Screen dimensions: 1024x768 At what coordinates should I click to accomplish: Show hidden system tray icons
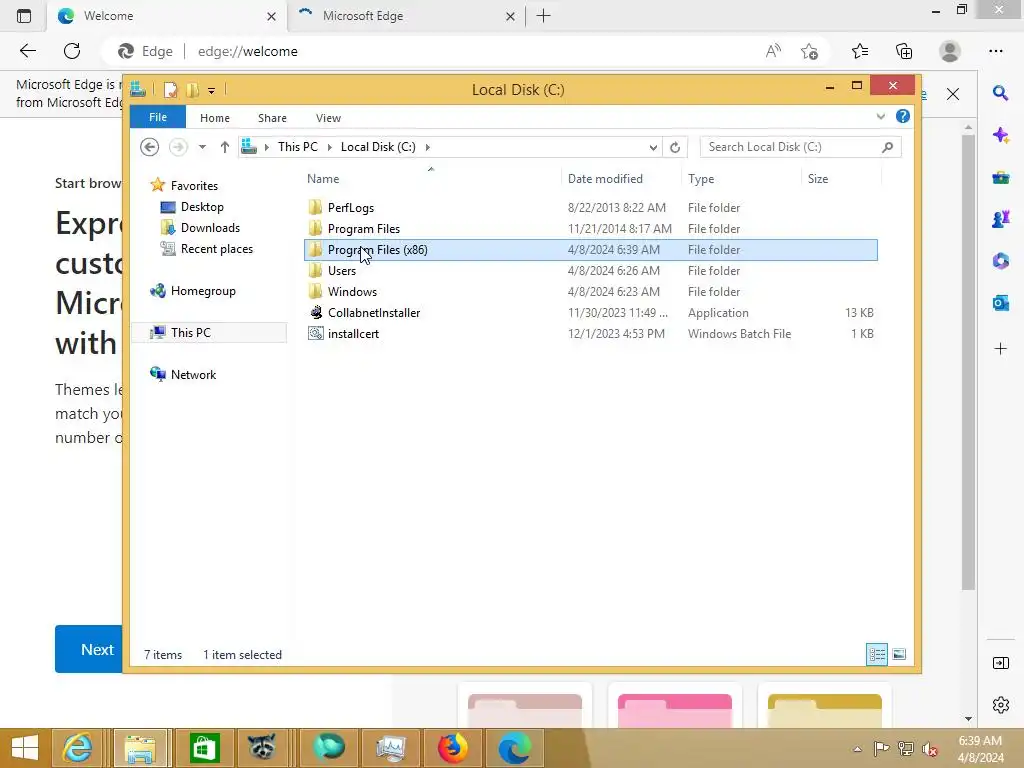coord(857,749)
